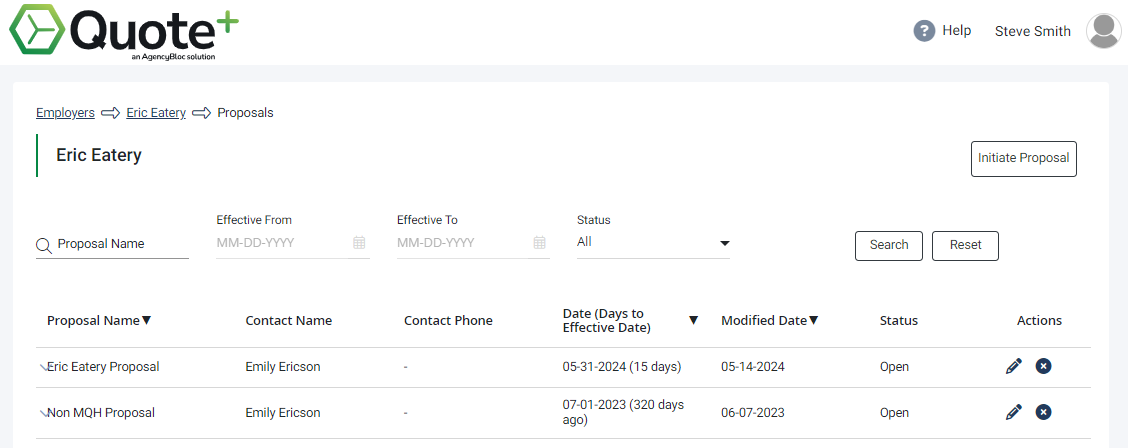Click the Quote+ logo
The width and height of the screenshot is (1128, 448).
[124, 32]
